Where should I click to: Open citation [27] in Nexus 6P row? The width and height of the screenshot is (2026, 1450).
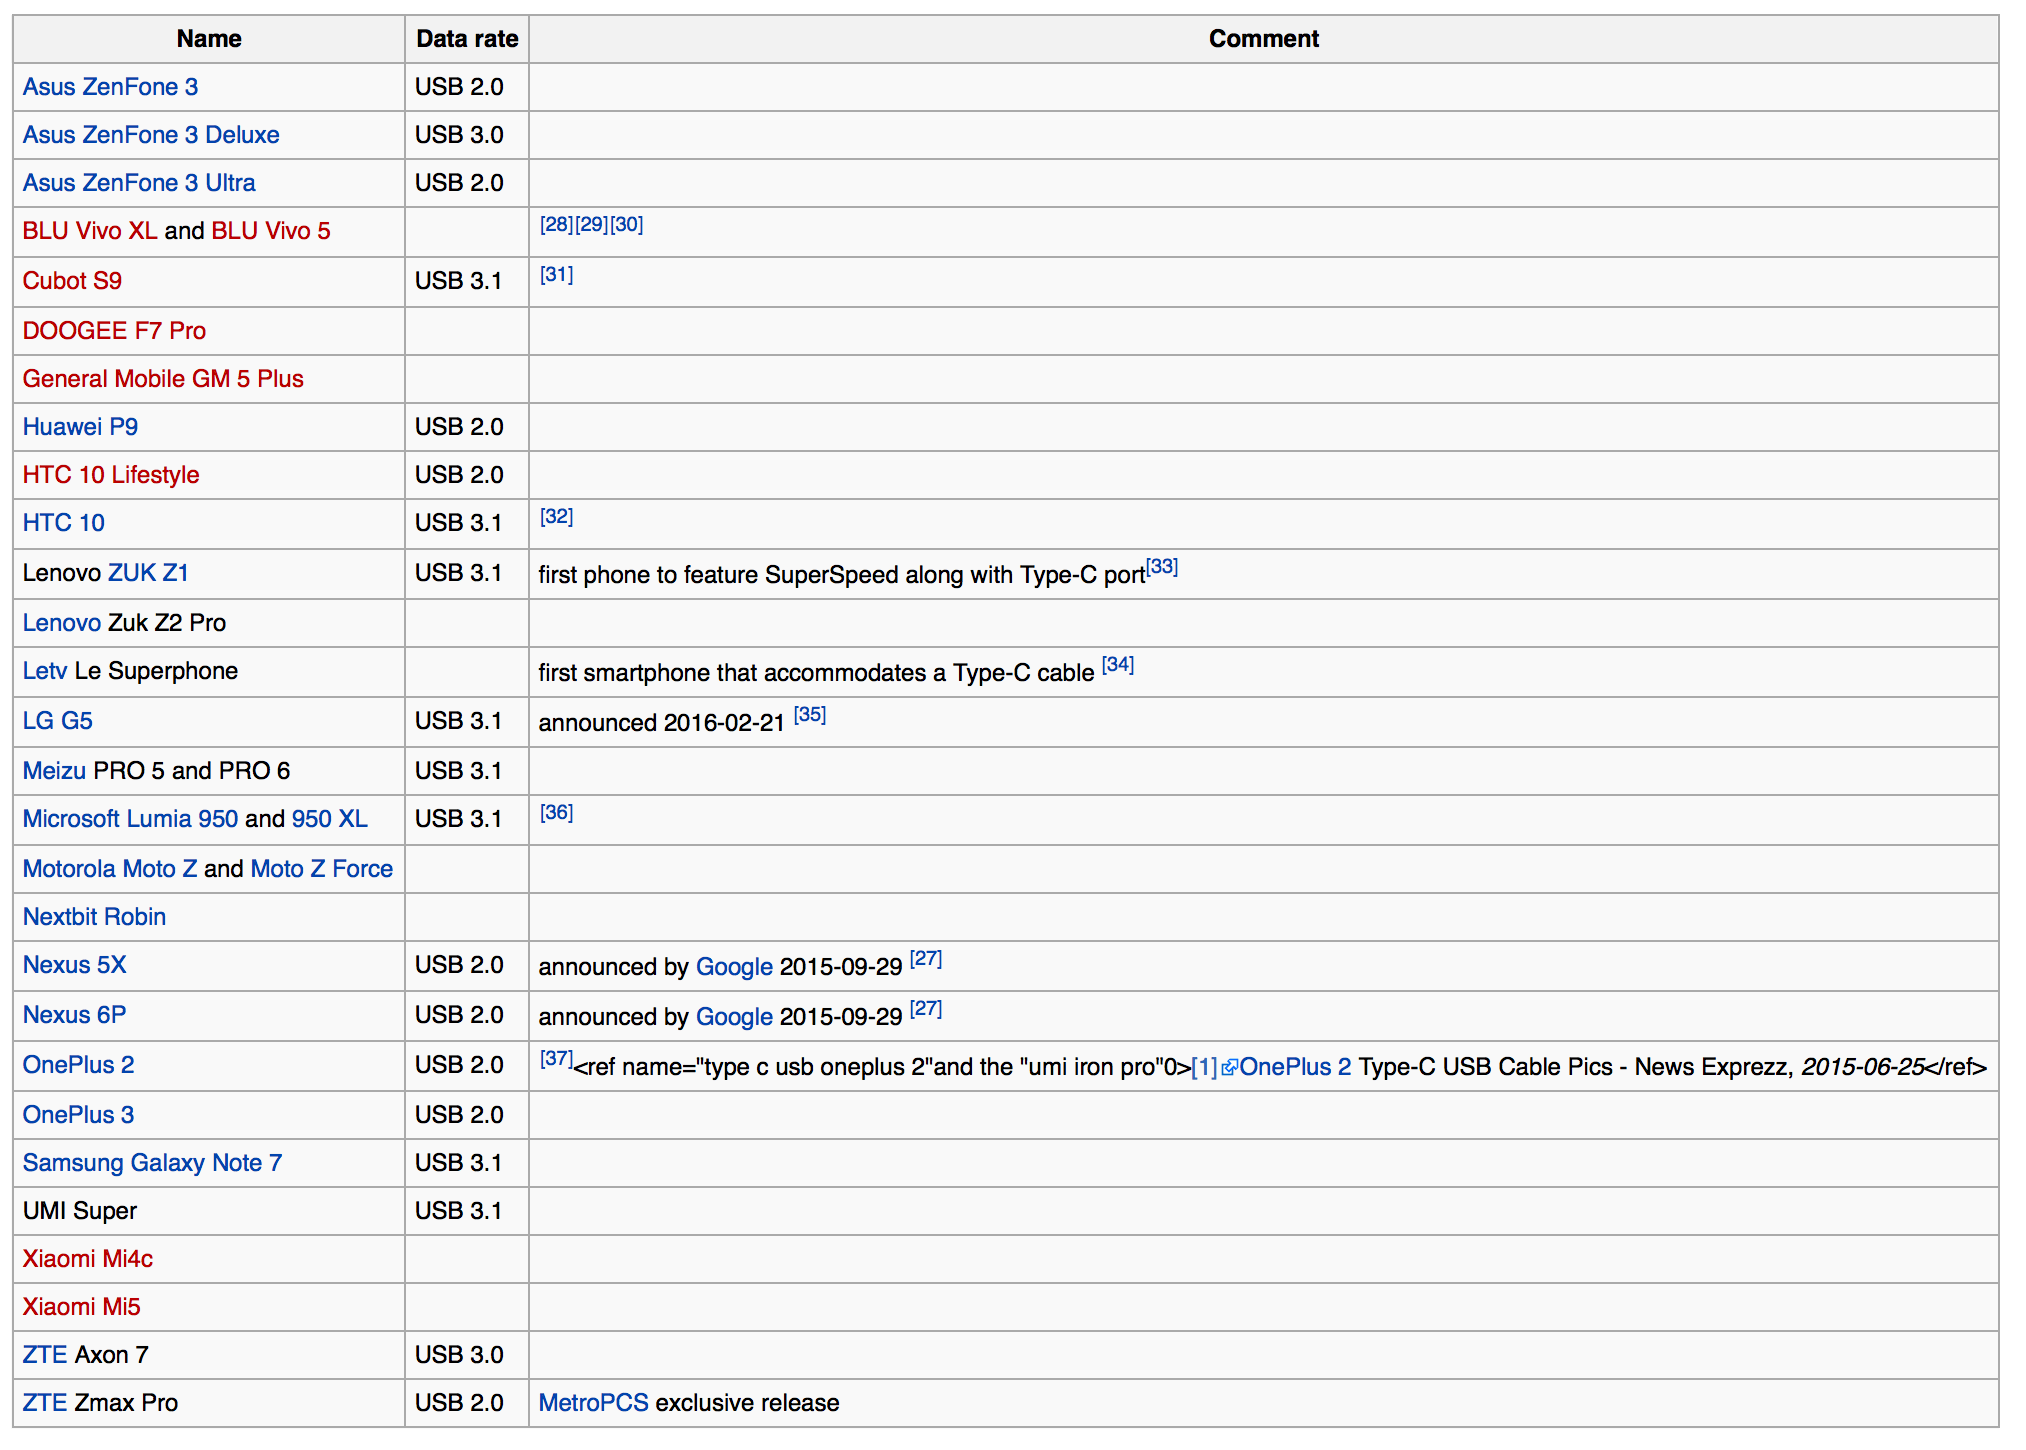(926, 1008)
